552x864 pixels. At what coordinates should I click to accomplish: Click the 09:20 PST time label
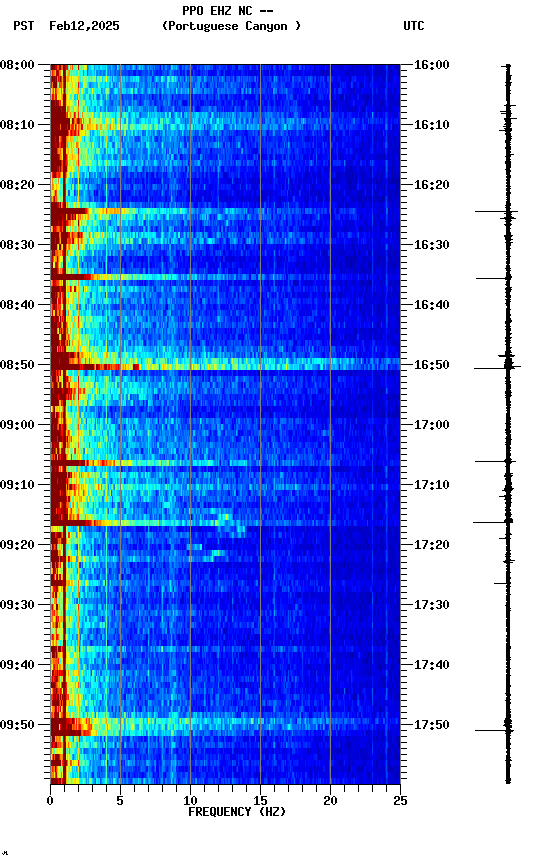point(17,545)
